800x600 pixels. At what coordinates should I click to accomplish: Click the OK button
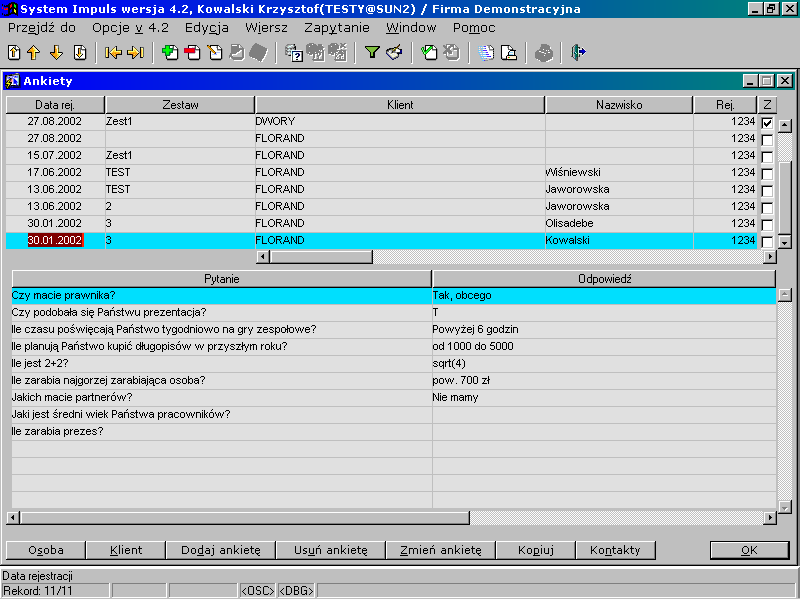[x=749, y=550]
